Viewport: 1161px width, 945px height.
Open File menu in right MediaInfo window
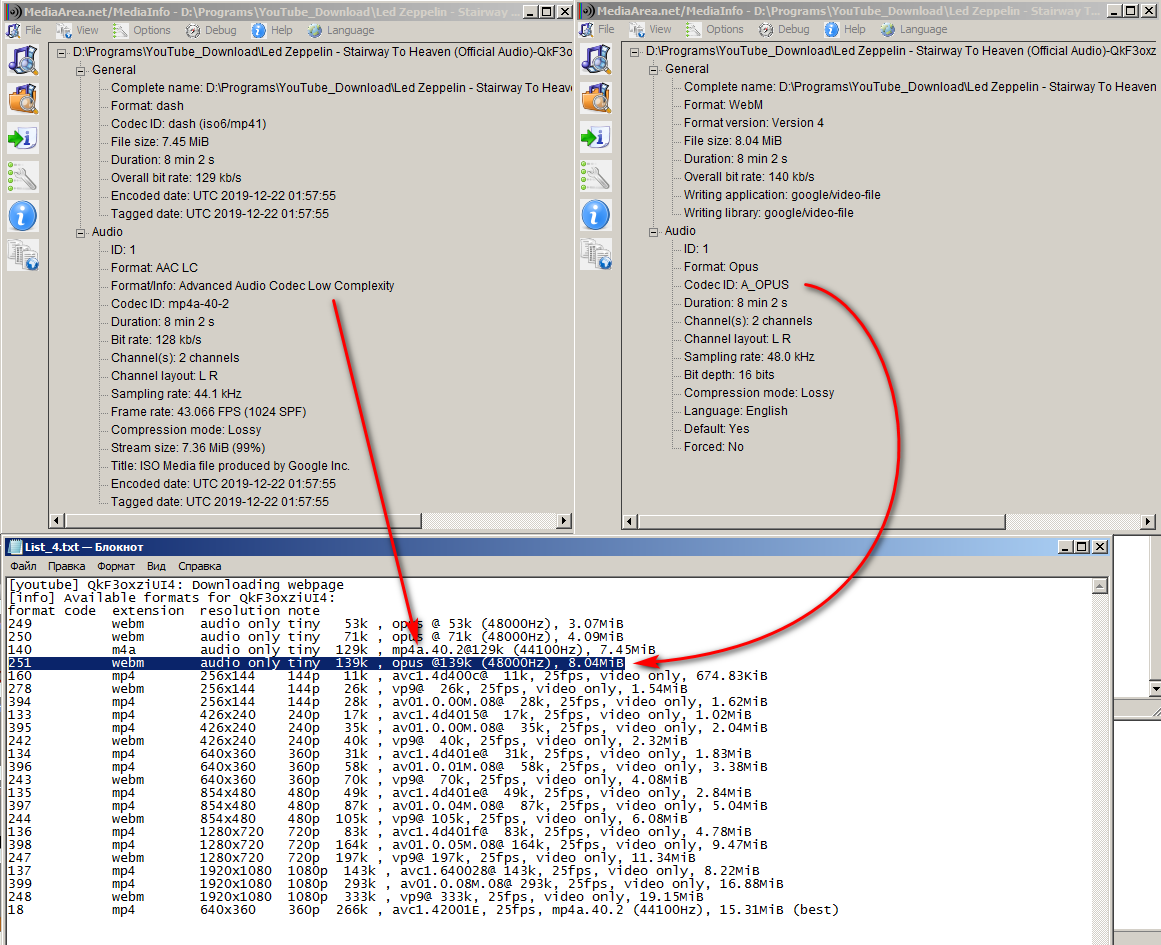(598, 30)
